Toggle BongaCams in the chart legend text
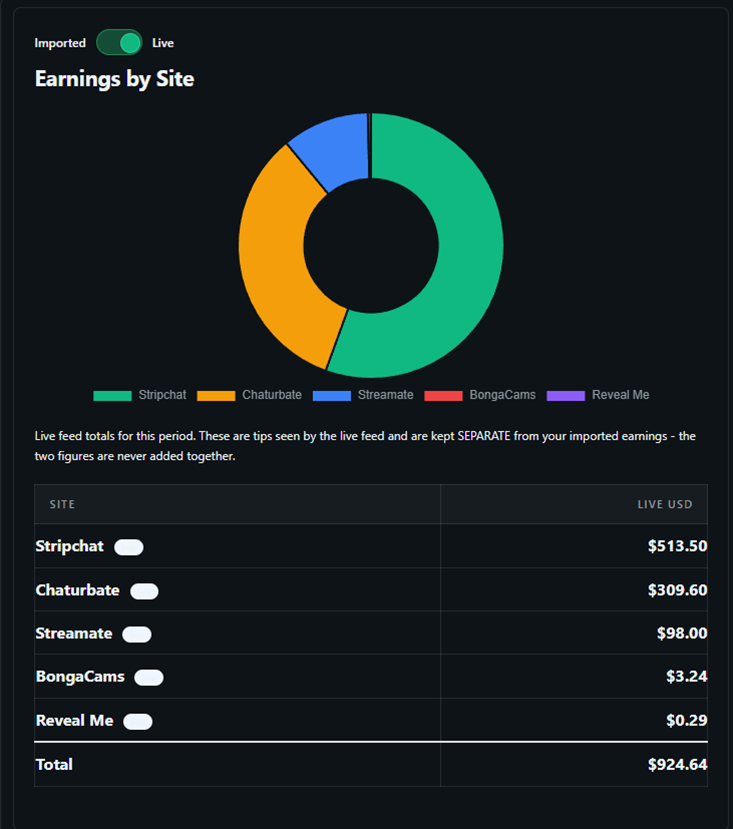This screenshot has height=829, width=733. [502, 395]
